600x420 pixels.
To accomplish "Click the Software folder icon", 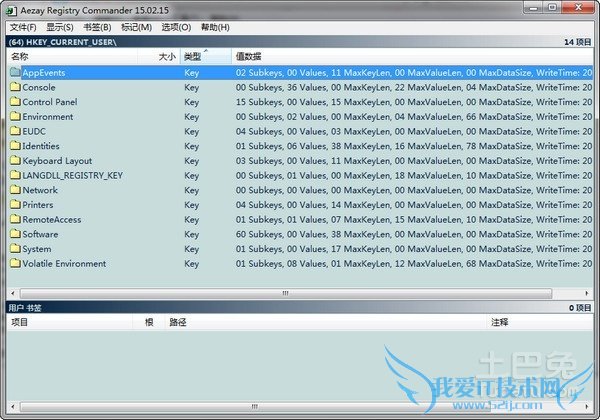I will click(15, 234).
